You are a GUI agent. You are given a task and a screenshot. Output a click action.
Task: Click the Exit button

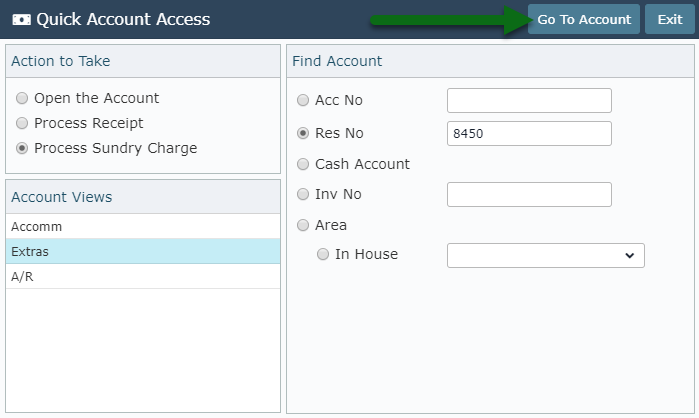(x=670, y=19)
